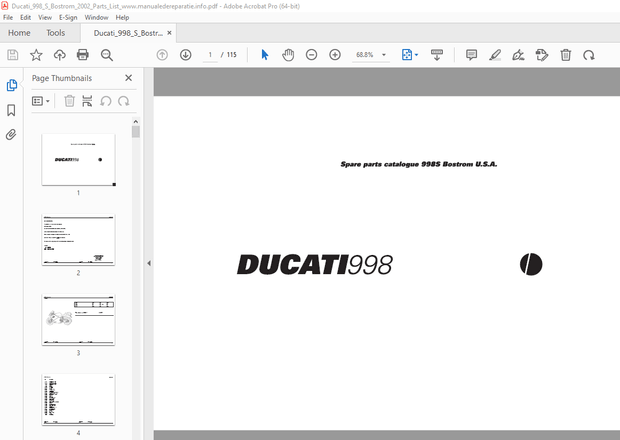Click the thumbnails panel scrollbar handle

coord(136,132)
